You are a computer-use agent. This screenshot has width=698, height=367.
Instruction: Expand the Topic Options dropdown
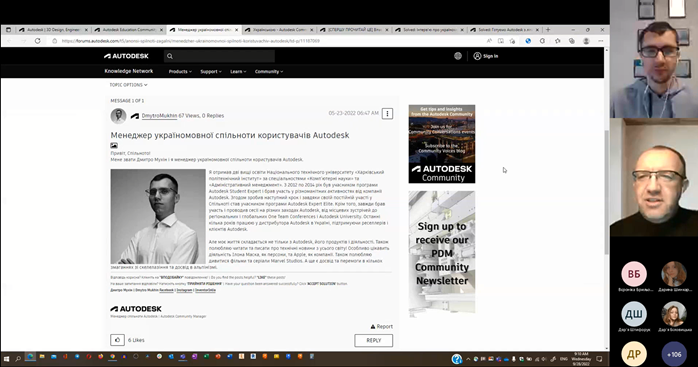coord(128,85)
